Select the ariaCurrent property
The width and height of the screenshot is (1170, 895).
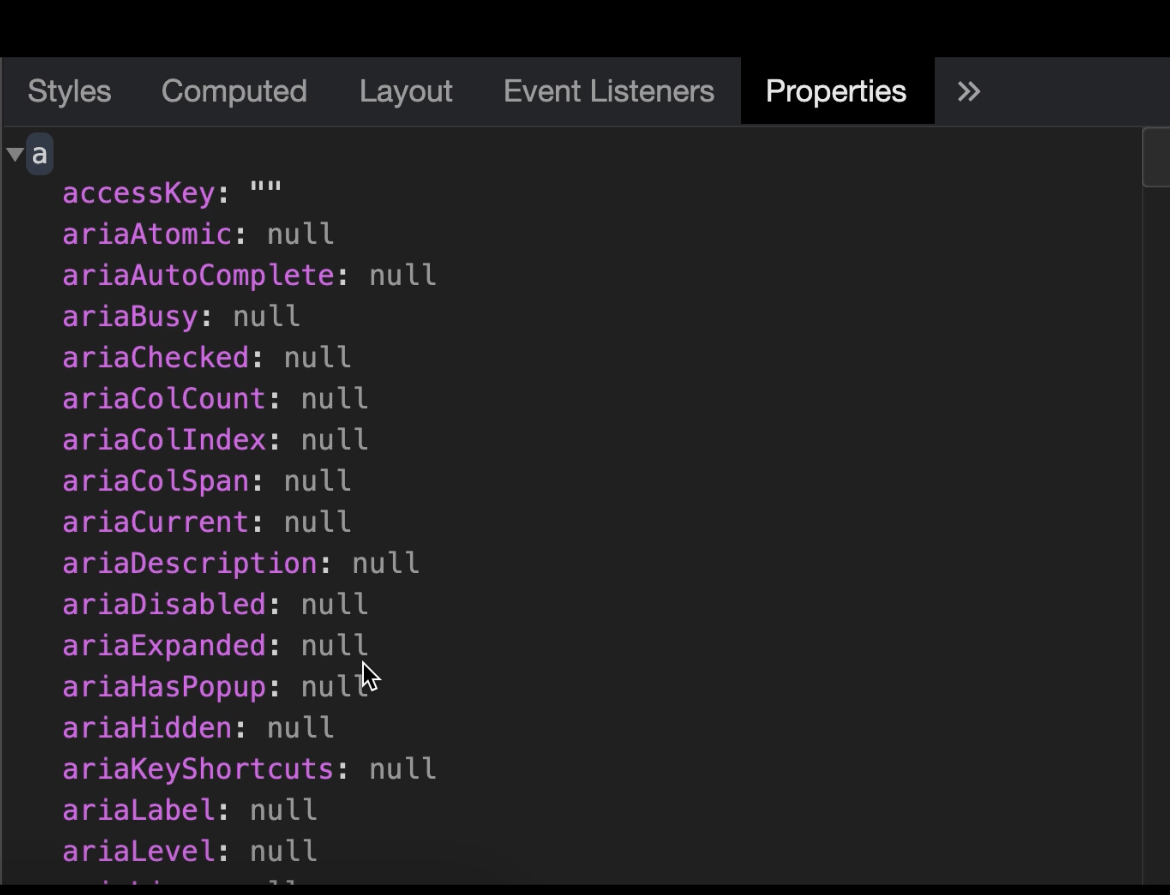[x=155, y=522]
